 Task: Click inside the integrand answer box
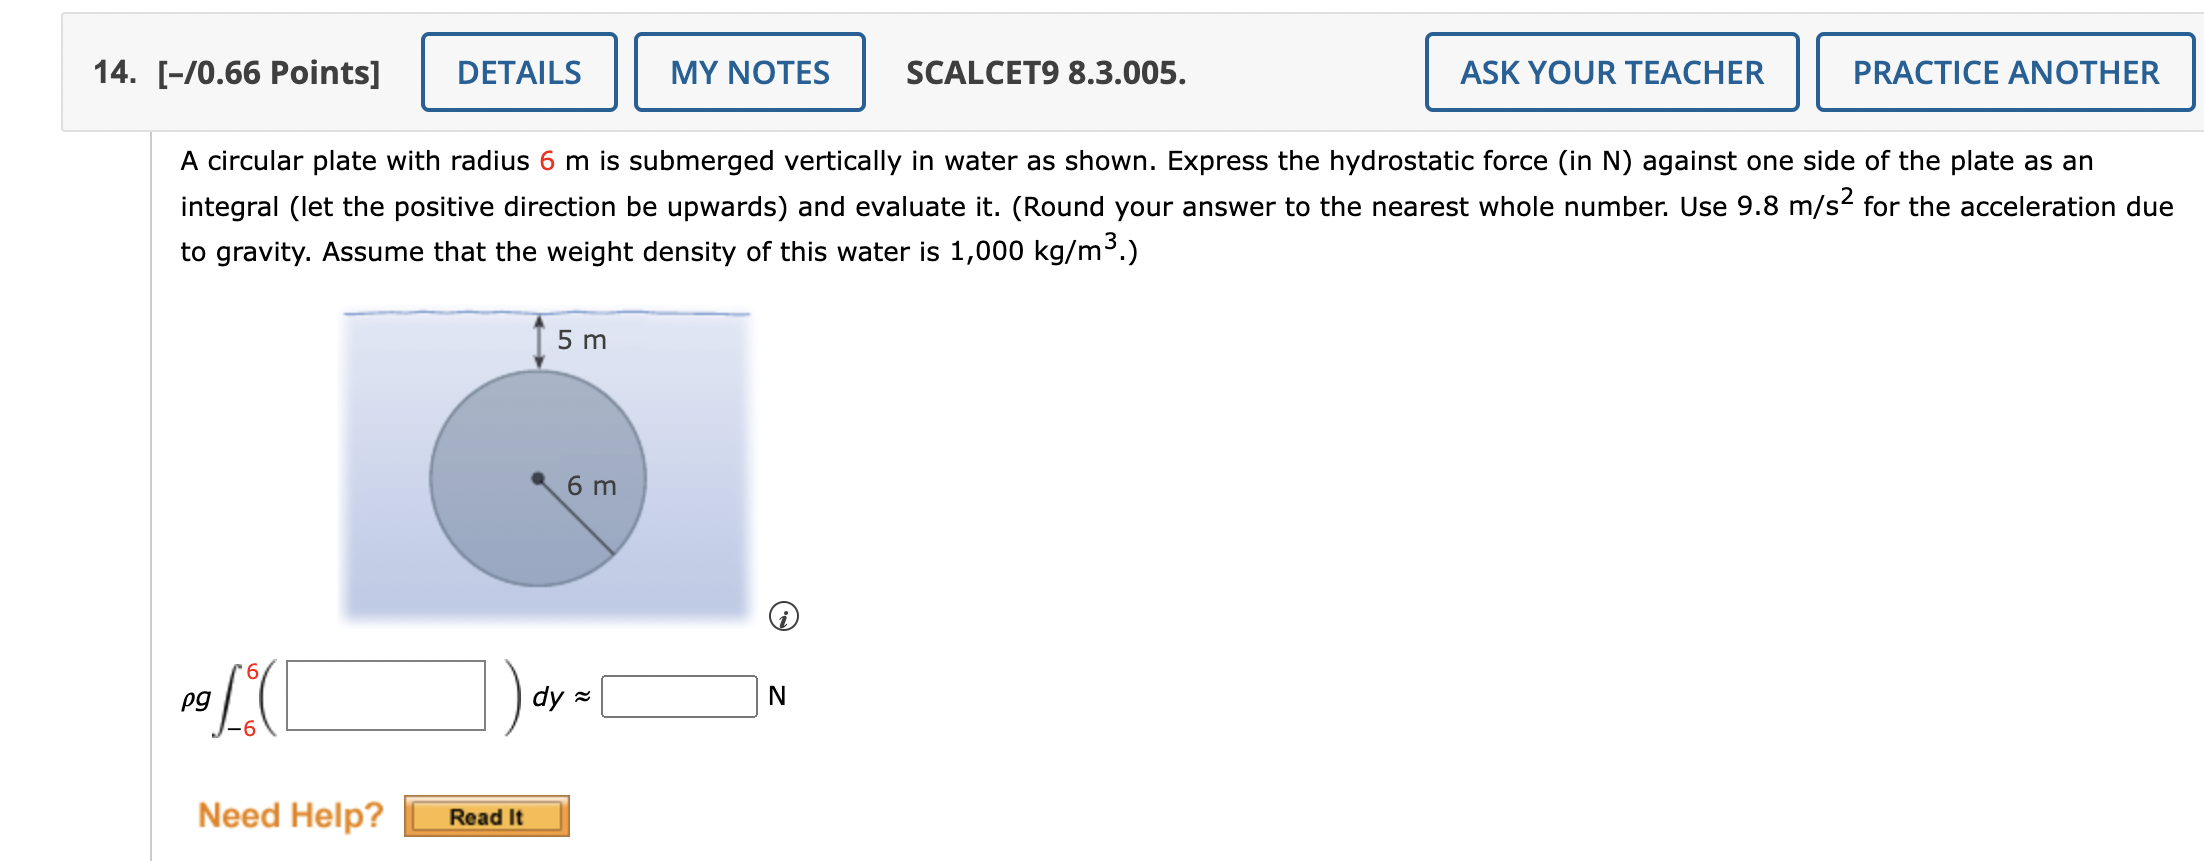pyautogui.click(x=385, y=697)
